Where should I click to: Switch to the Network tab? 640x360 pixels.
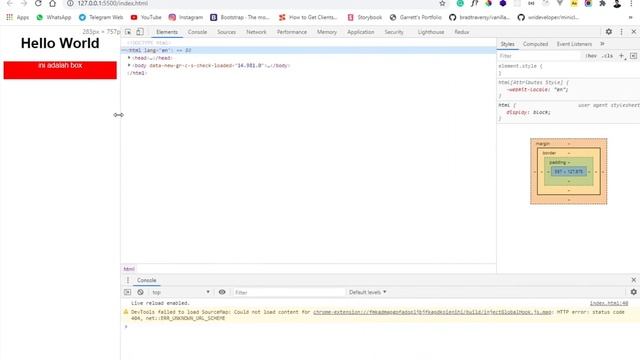click(256, 32)
